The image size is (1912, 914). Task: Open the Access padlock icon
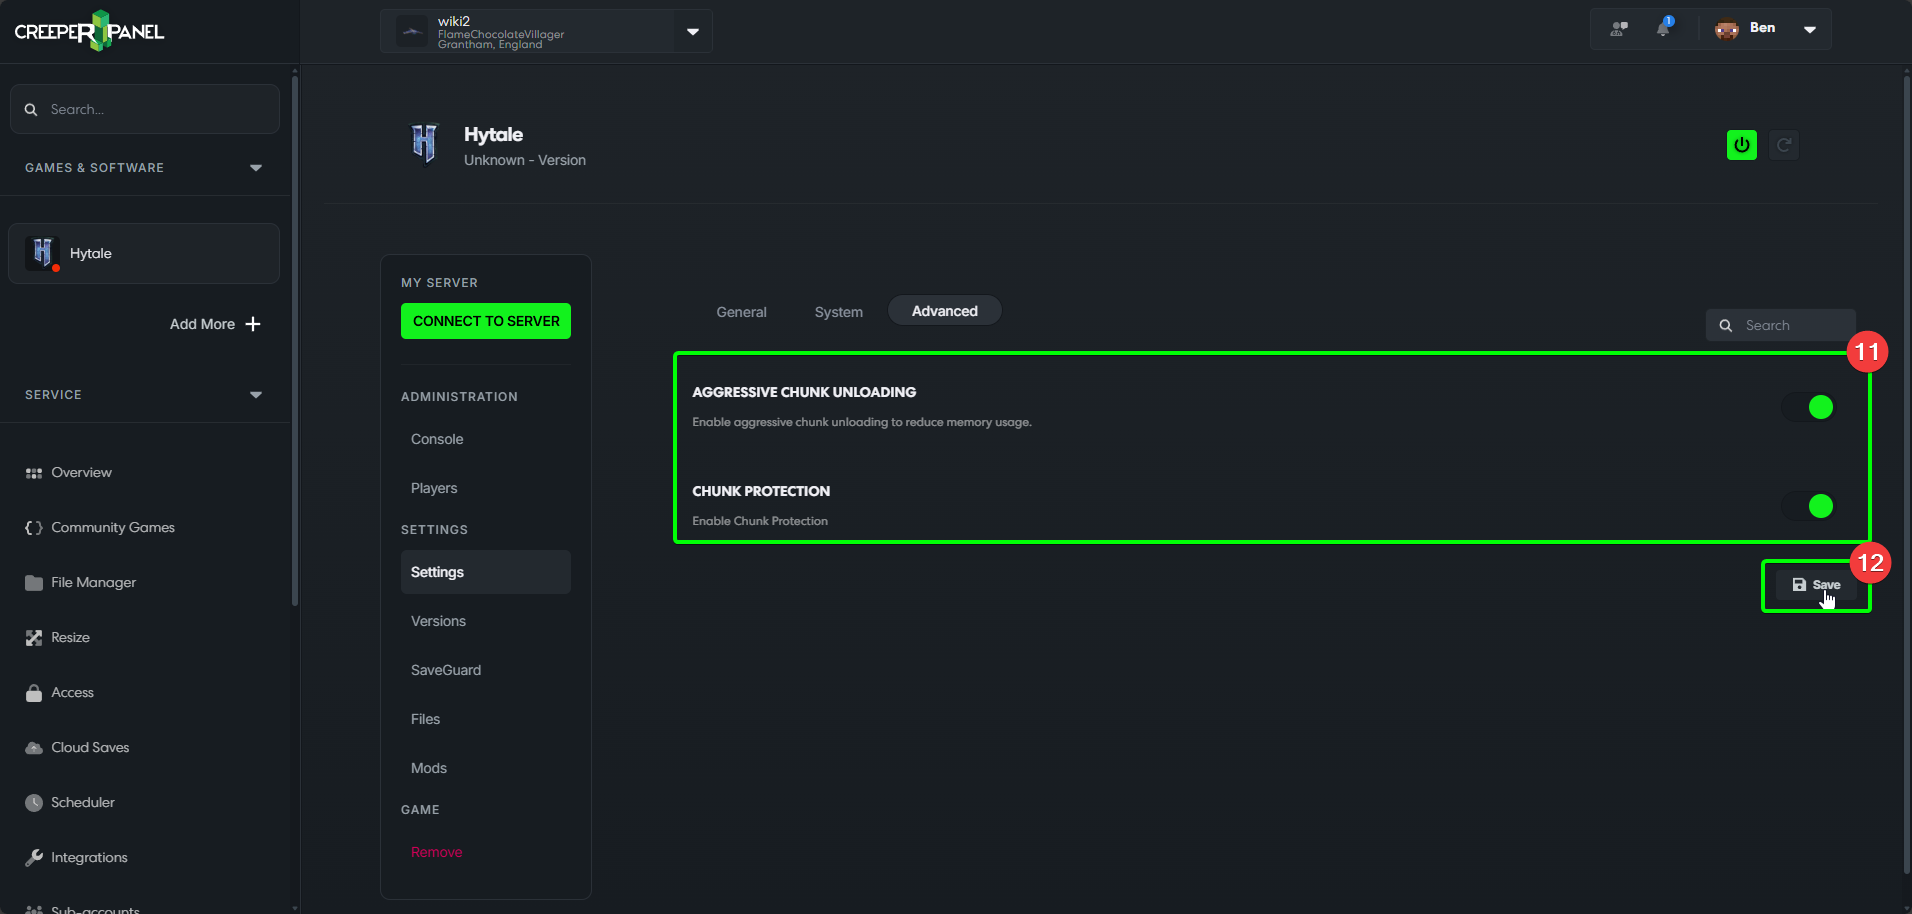coord(33,692)
